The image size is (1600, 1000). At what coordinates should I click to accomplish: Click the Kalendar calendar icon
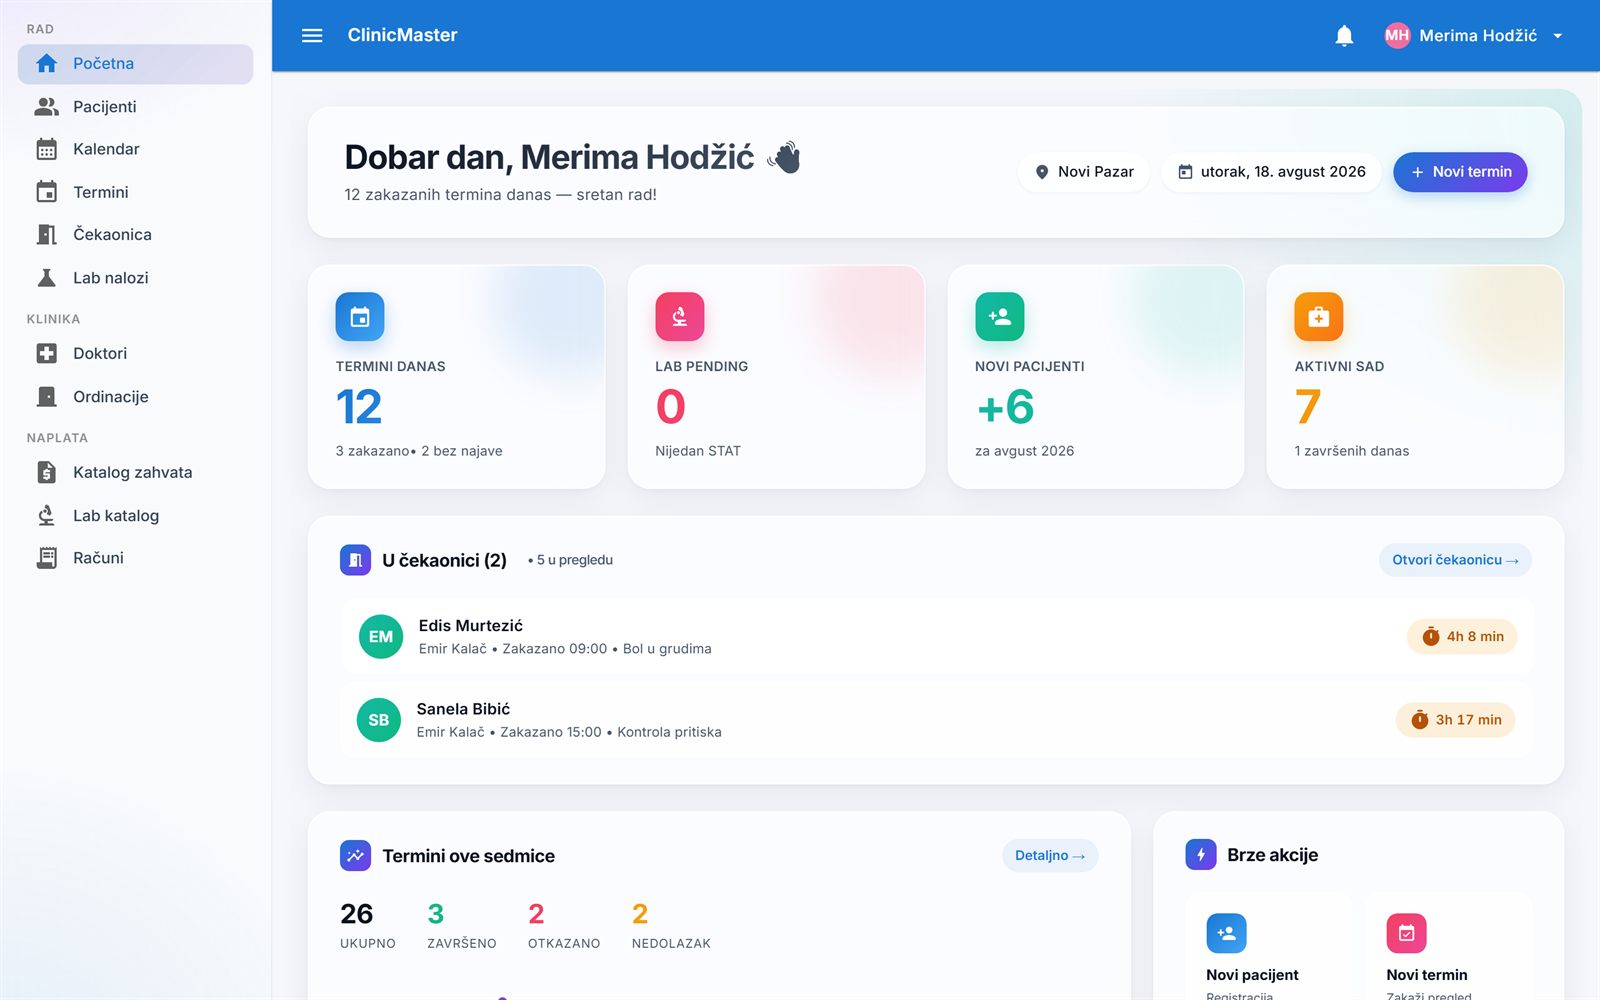(x=46, y=149)
